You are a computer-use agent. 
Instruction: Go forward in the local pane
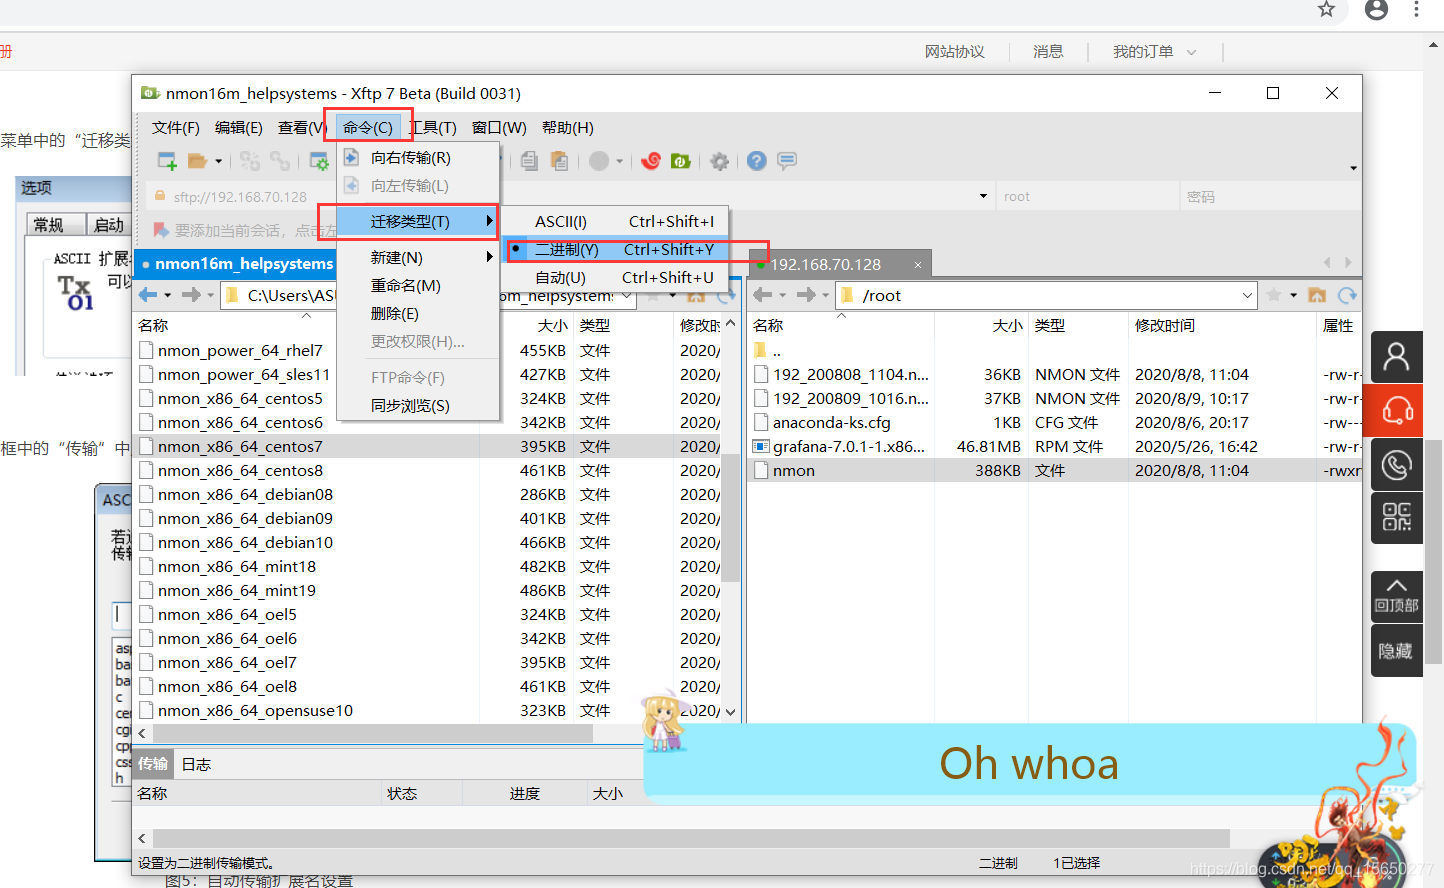click(192, 295)
